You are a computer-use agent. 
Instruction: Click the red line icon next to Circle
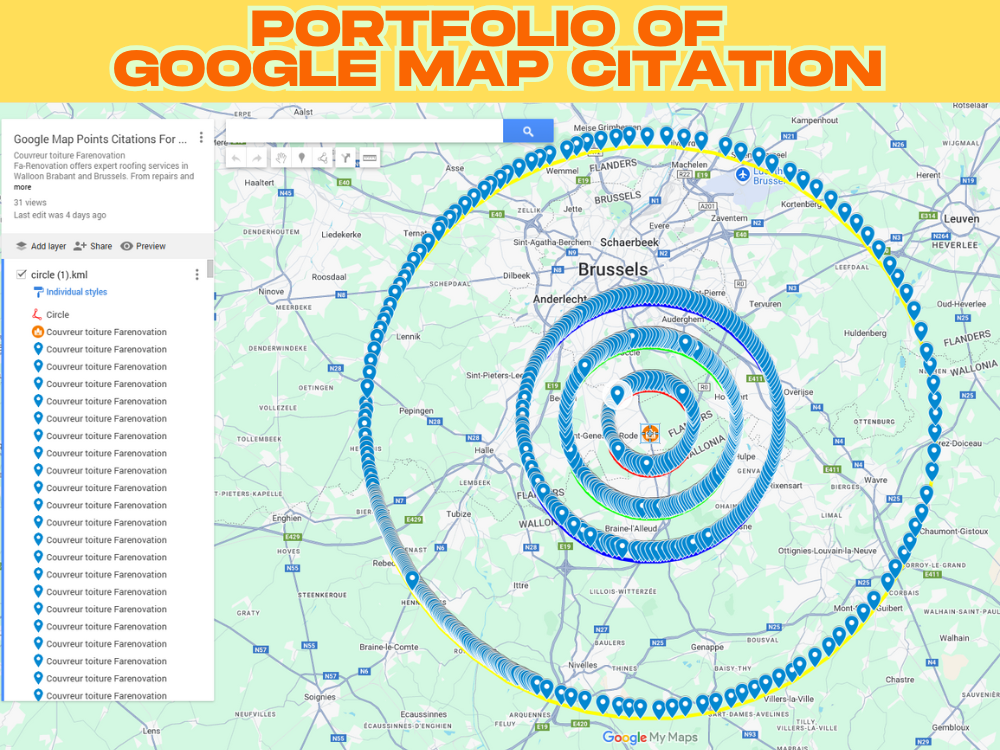[x=37, y=314]
